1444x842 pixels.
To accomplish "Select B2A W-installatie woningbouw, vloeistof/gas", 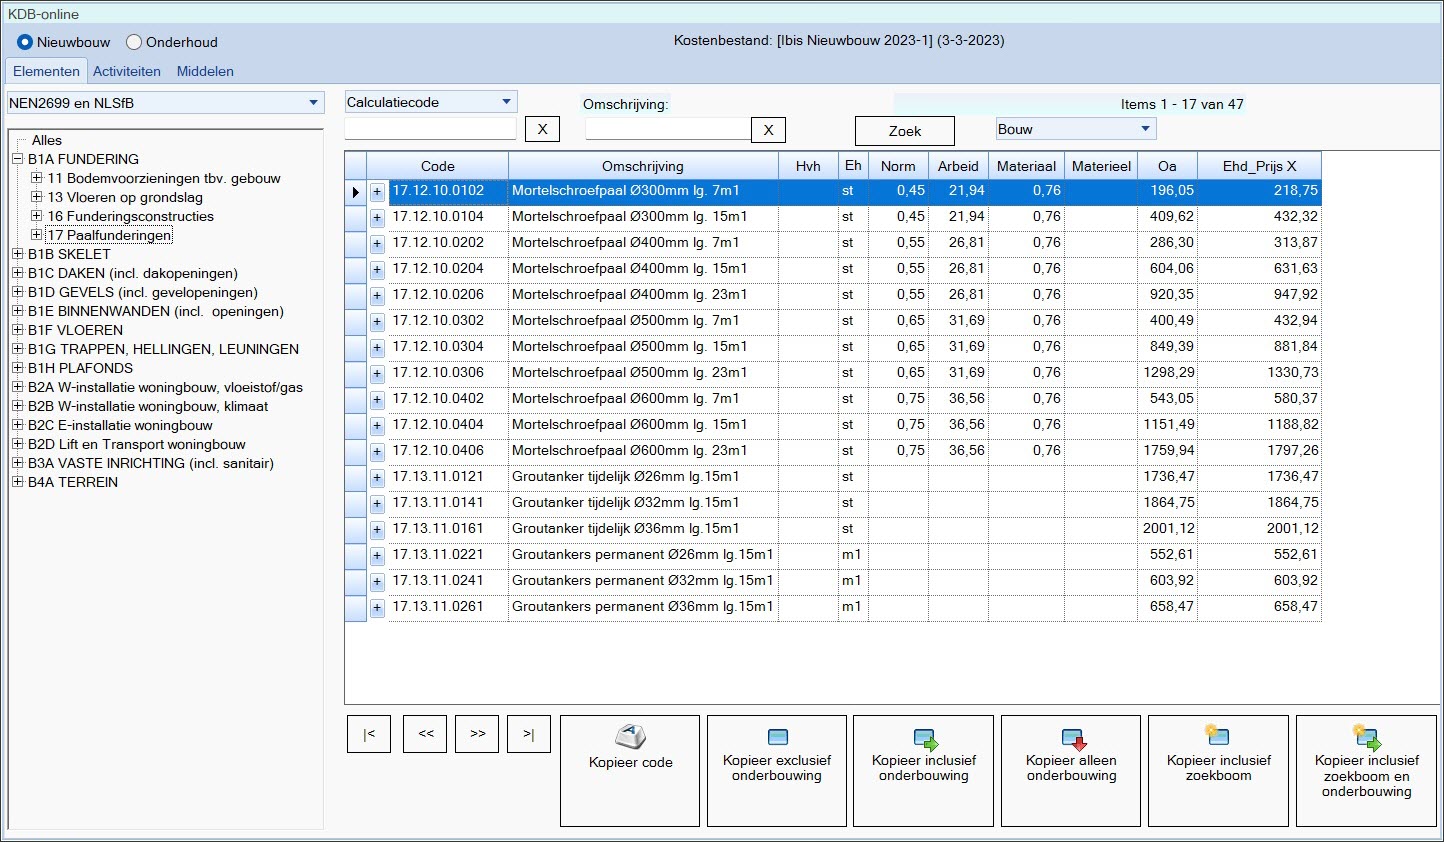I will tap(165, 387).
